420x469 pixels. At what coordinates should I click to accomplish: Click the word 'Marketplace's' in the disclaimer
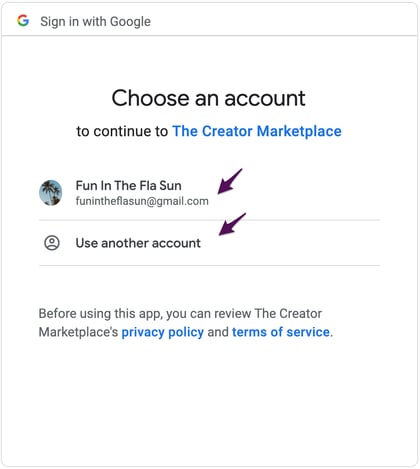click(78, 332)
